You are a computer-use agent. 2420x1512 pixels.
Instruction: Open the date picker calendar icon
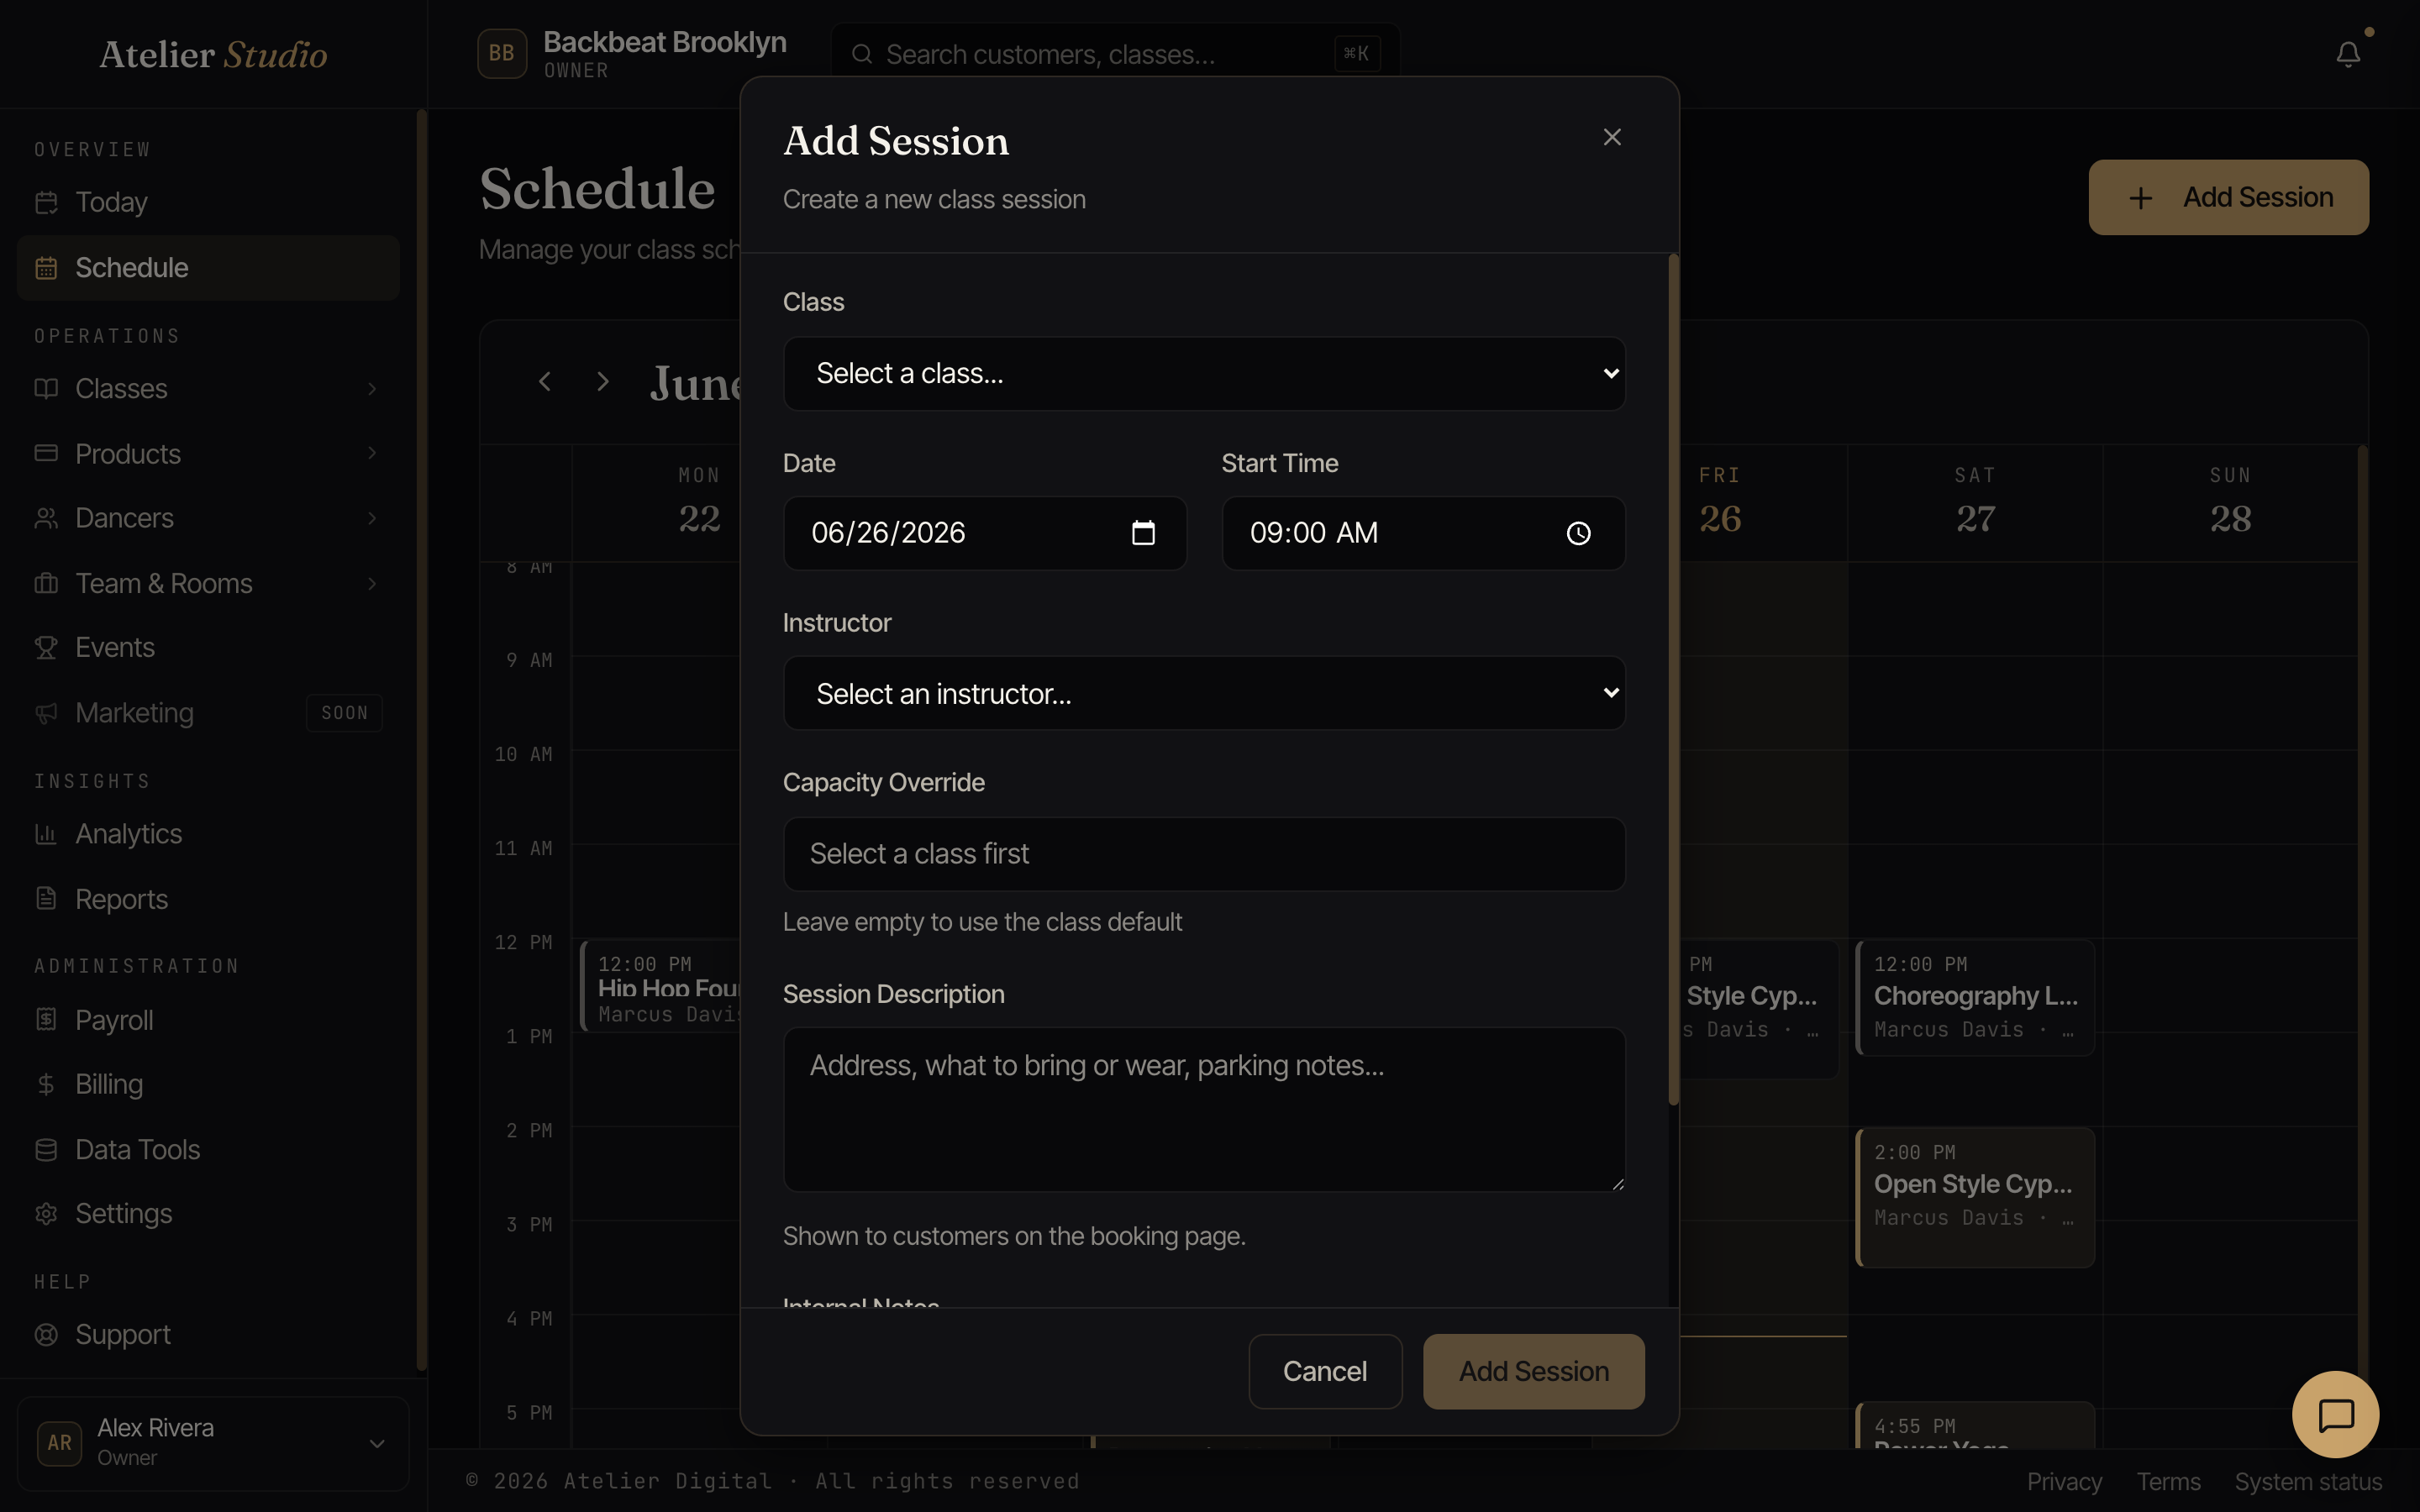(1143, 533)
